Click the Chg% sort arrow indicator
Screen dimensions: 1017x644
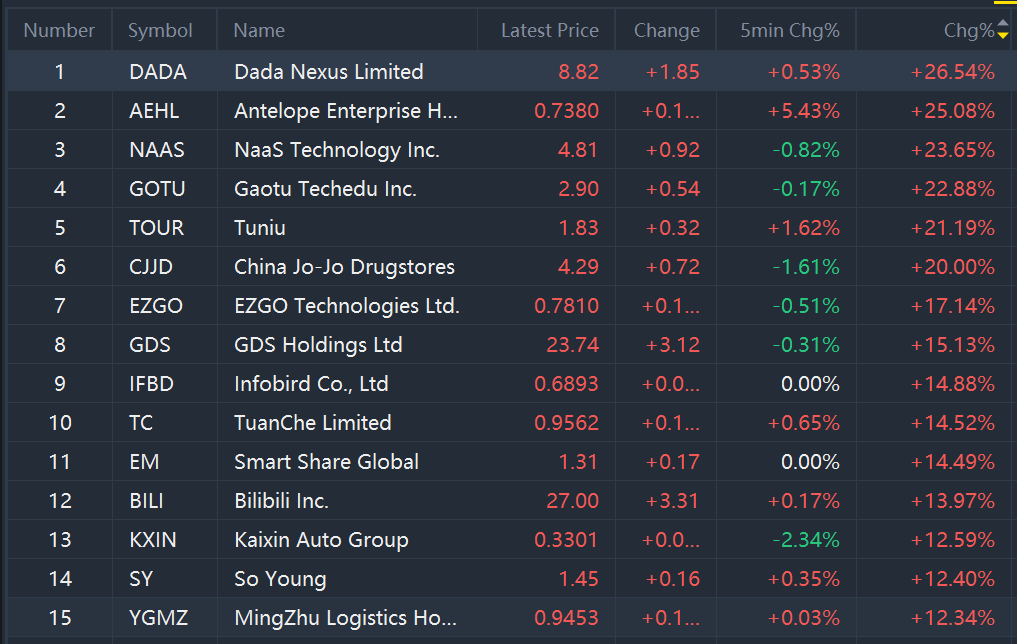point(1003,31)
